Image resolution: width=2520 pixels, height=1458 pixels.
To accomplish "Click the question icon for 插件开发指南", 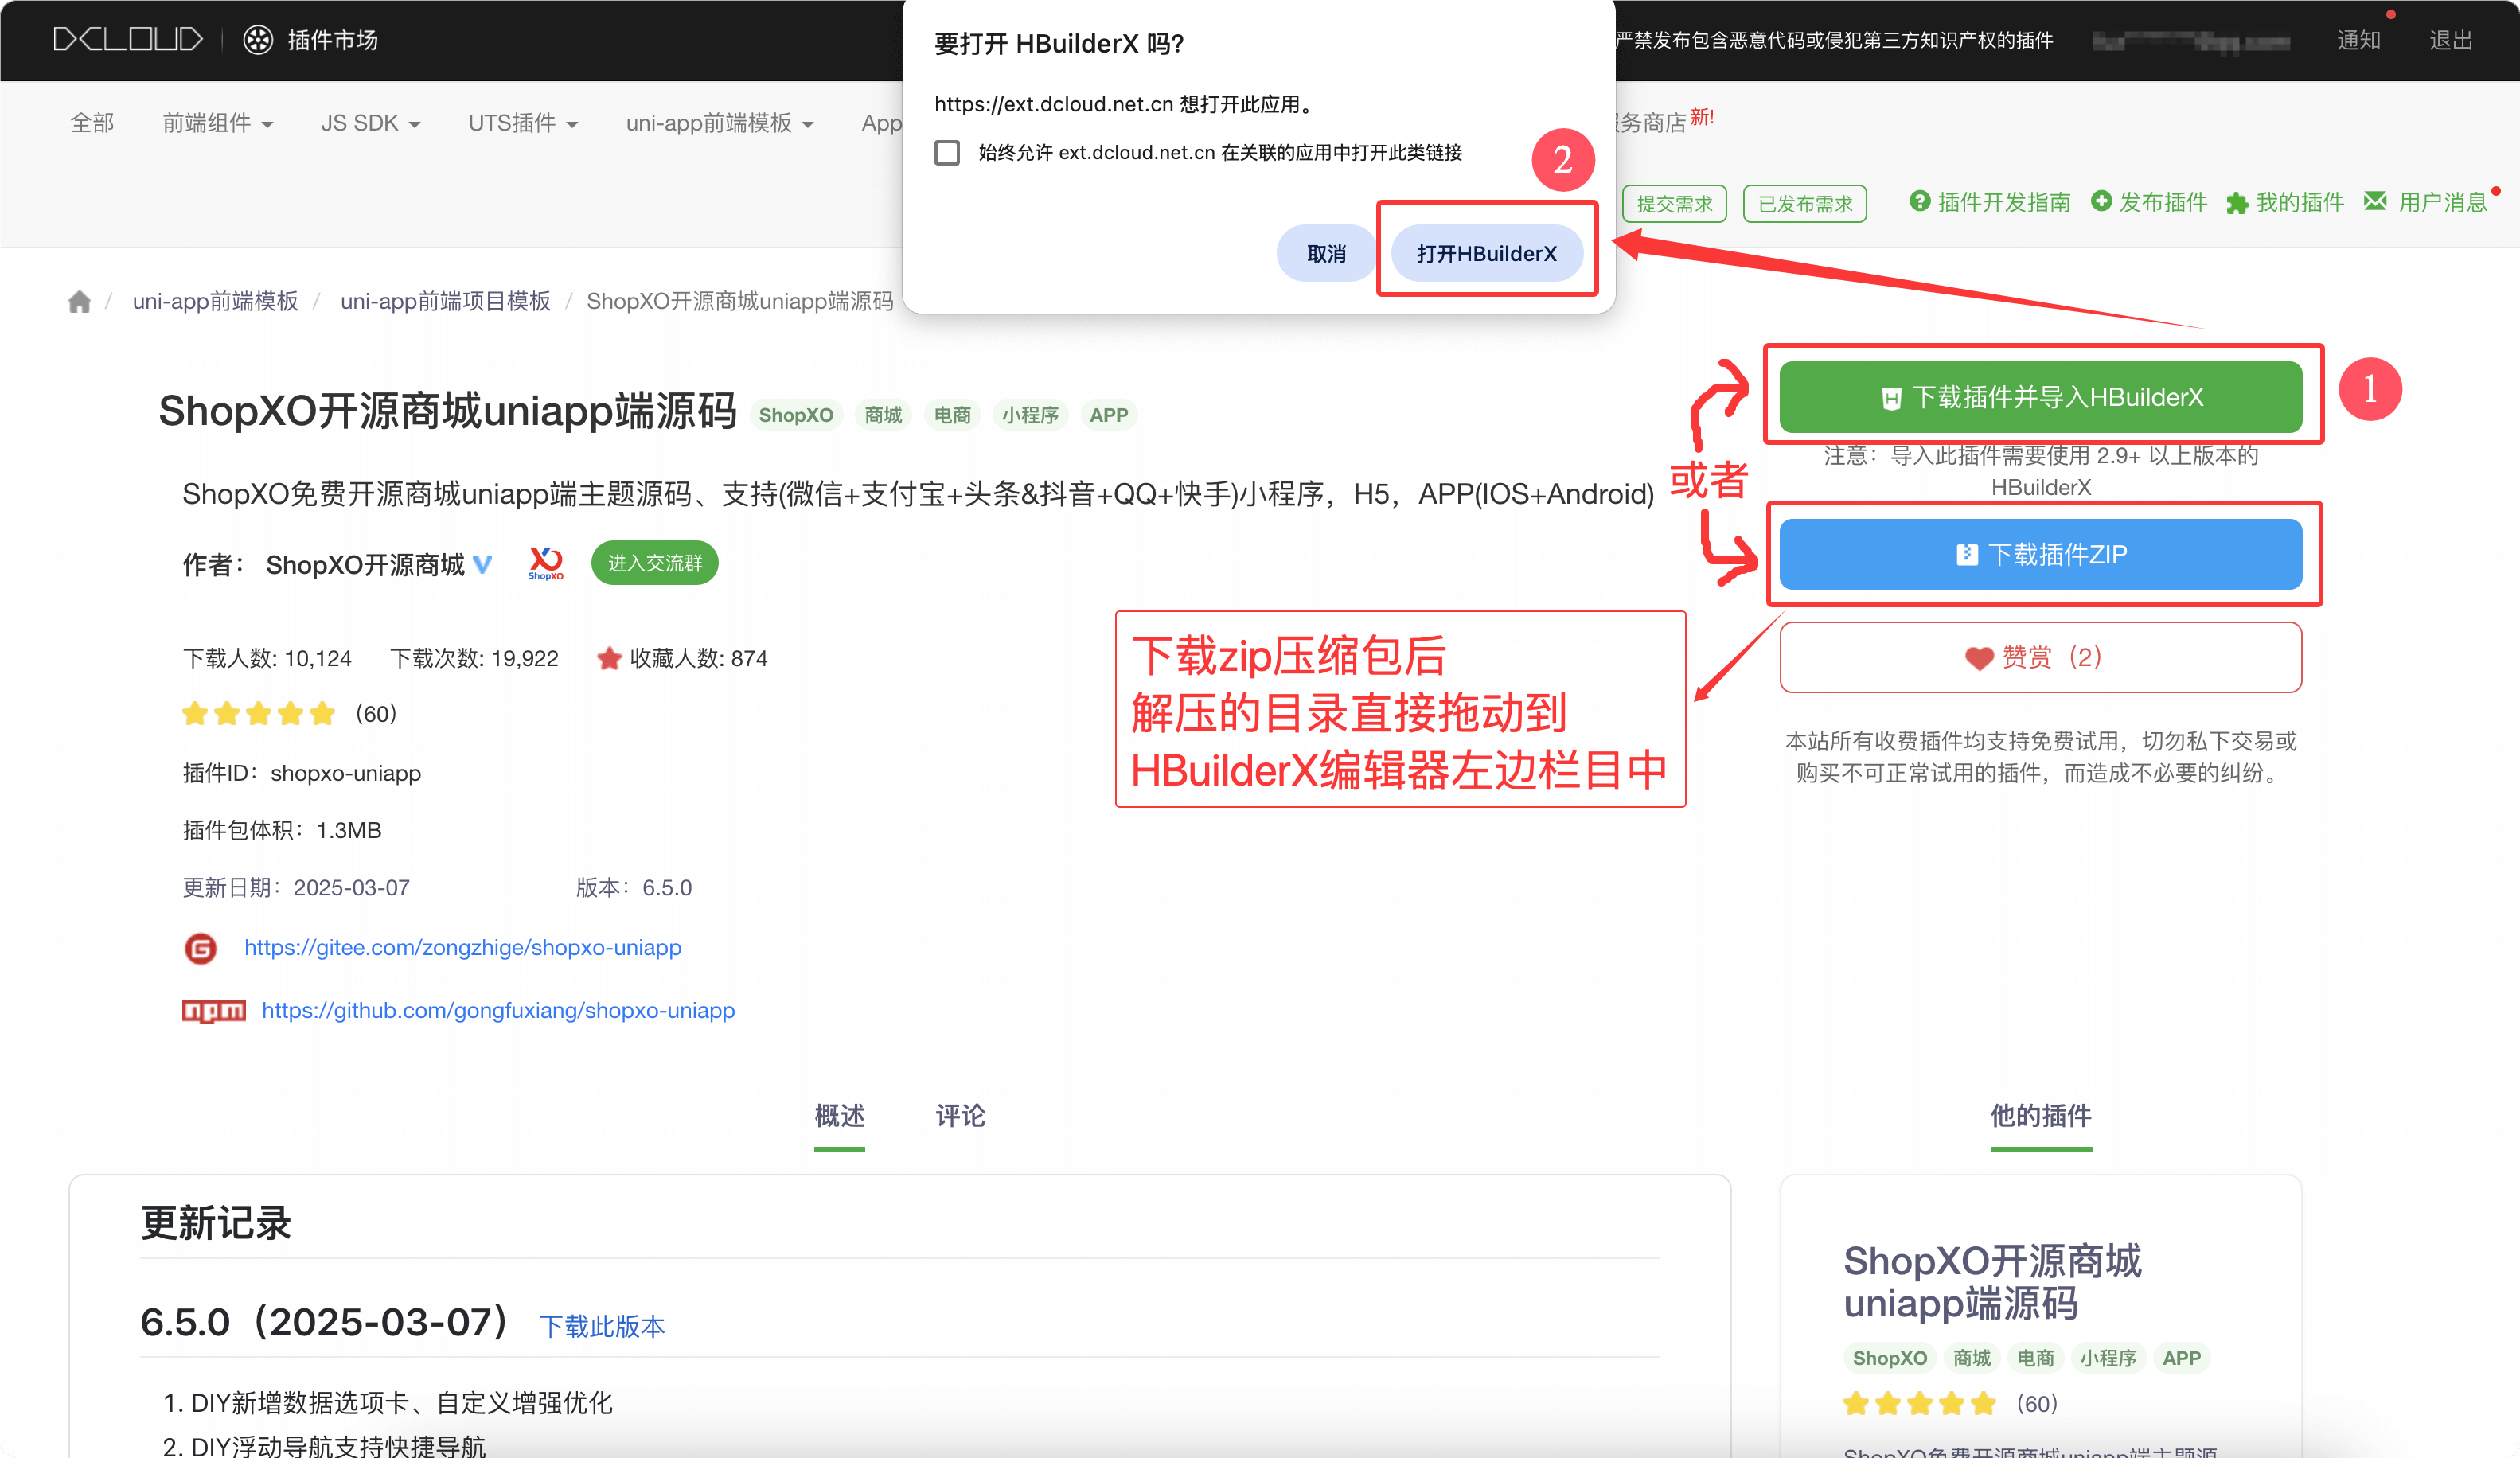I will pos(1919,201).
